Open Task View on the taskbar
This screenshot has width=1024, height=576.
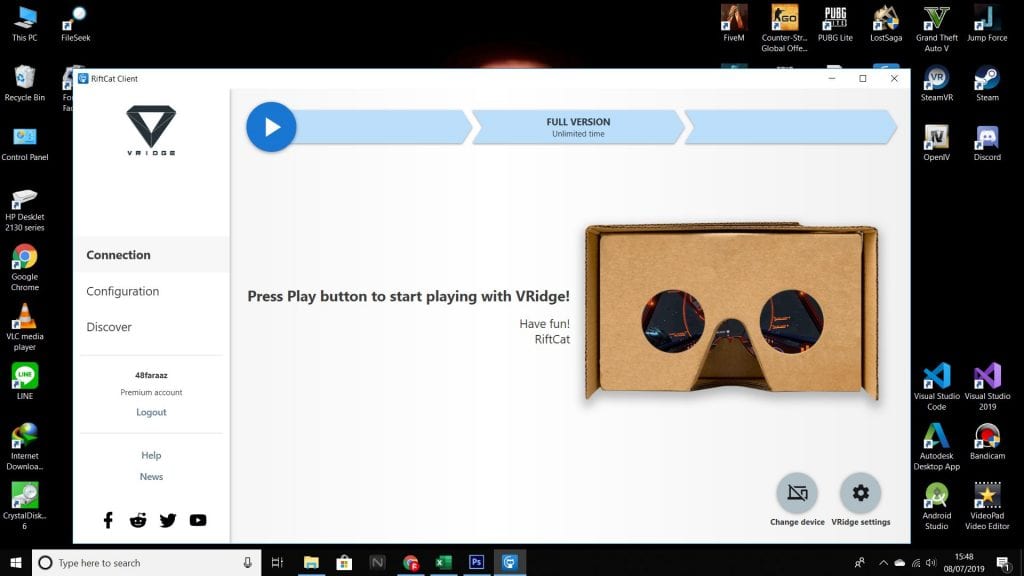[277, 562]
